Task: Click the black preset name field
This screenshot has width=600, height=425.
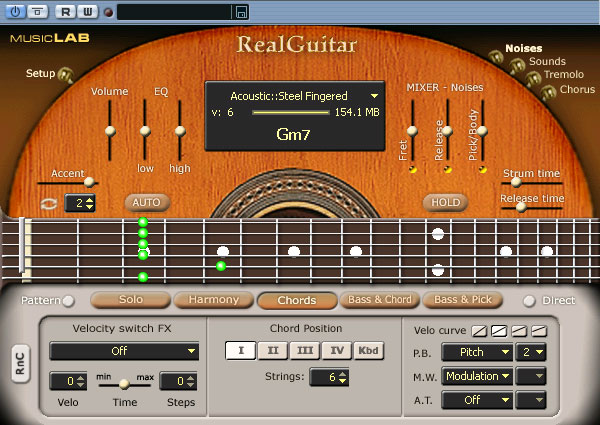Action: [x=174, y=12]
